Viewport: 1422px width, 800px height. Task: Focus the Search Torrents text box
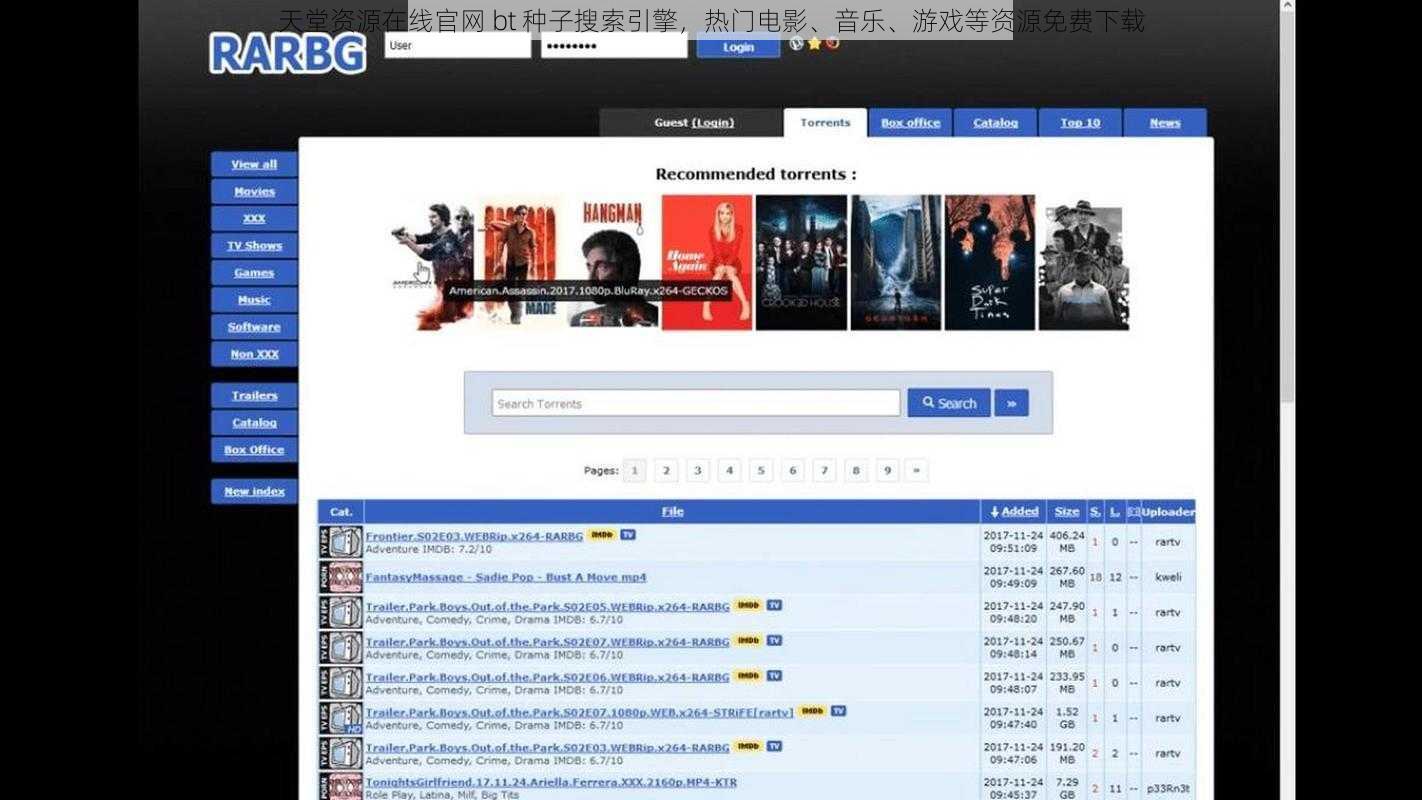coord(696,403)
